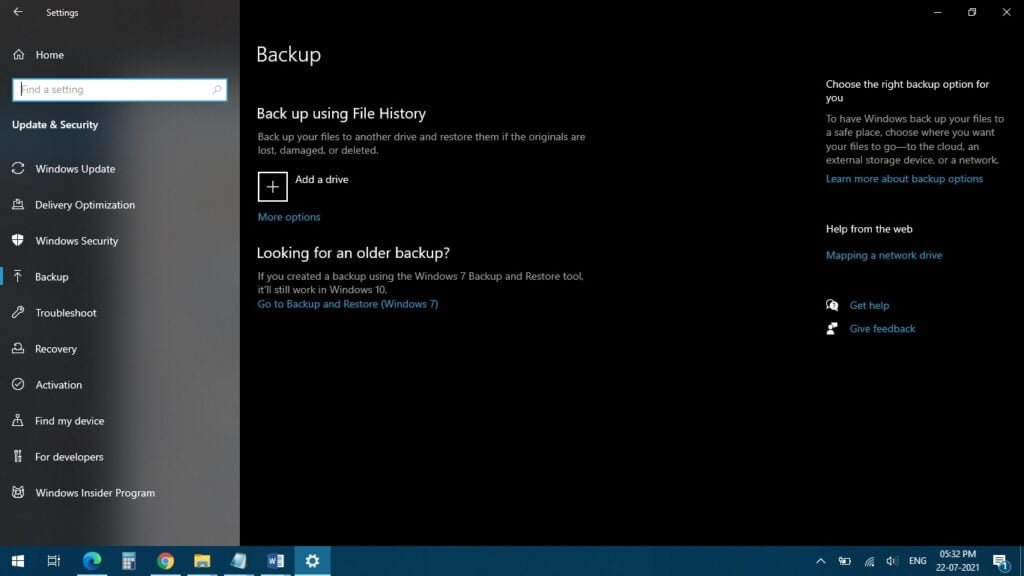The height and width of the screenshot is (576, 1024).
Task: Switch to the Troubleshoot section
Action: pyautogui.click(x=66, y=313)
